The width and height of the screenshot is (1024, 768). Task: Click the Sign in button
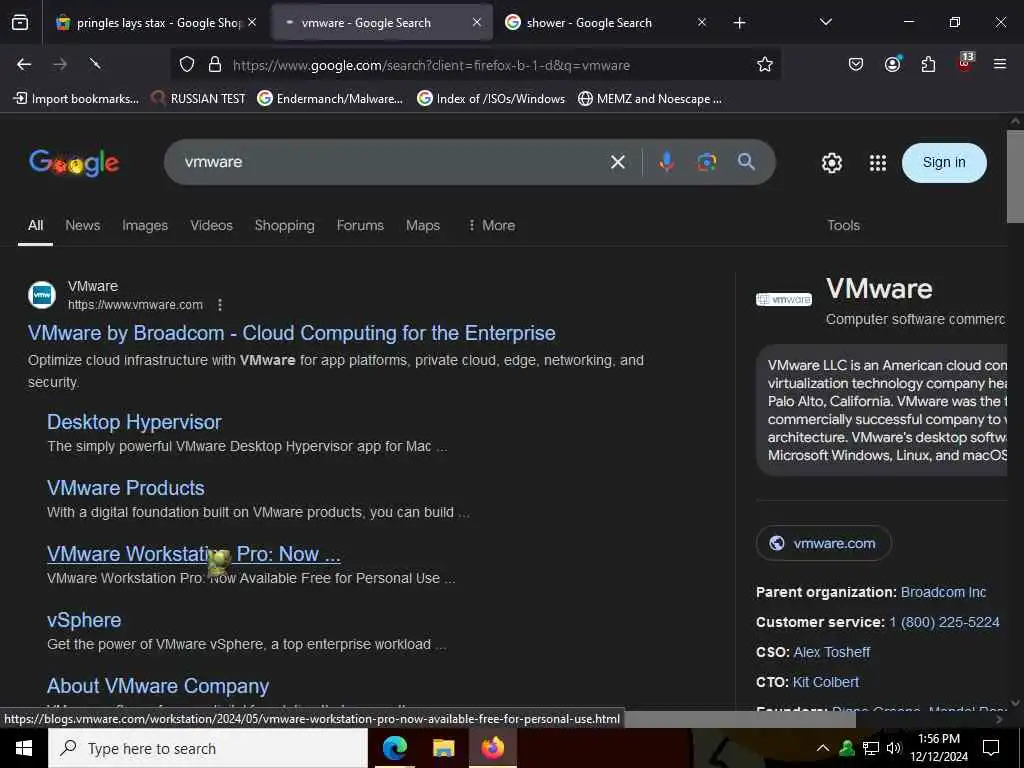[x=944, y=163]
